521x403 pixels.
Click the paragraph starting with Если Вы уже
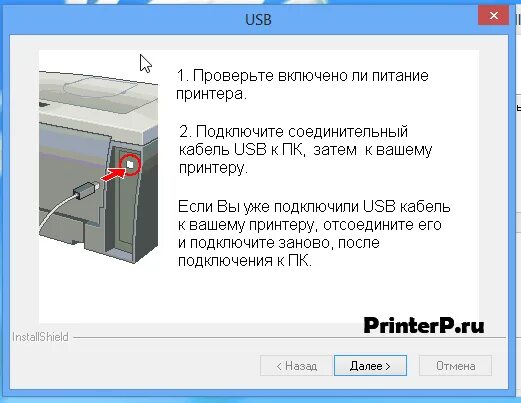[314, 233]
